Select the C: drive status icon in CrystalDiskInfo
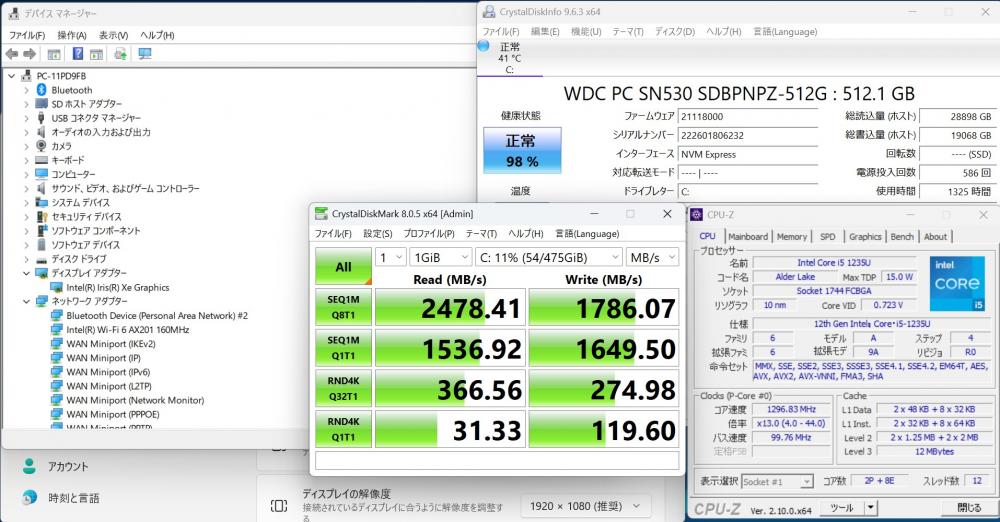The width and height of the screenshot is (1000, 522). tap(483, 46)
